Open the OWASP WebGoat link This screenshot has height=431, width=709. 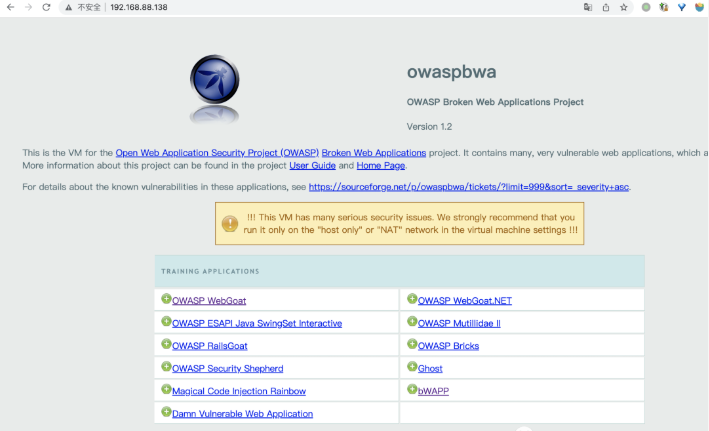coord(209,301)
